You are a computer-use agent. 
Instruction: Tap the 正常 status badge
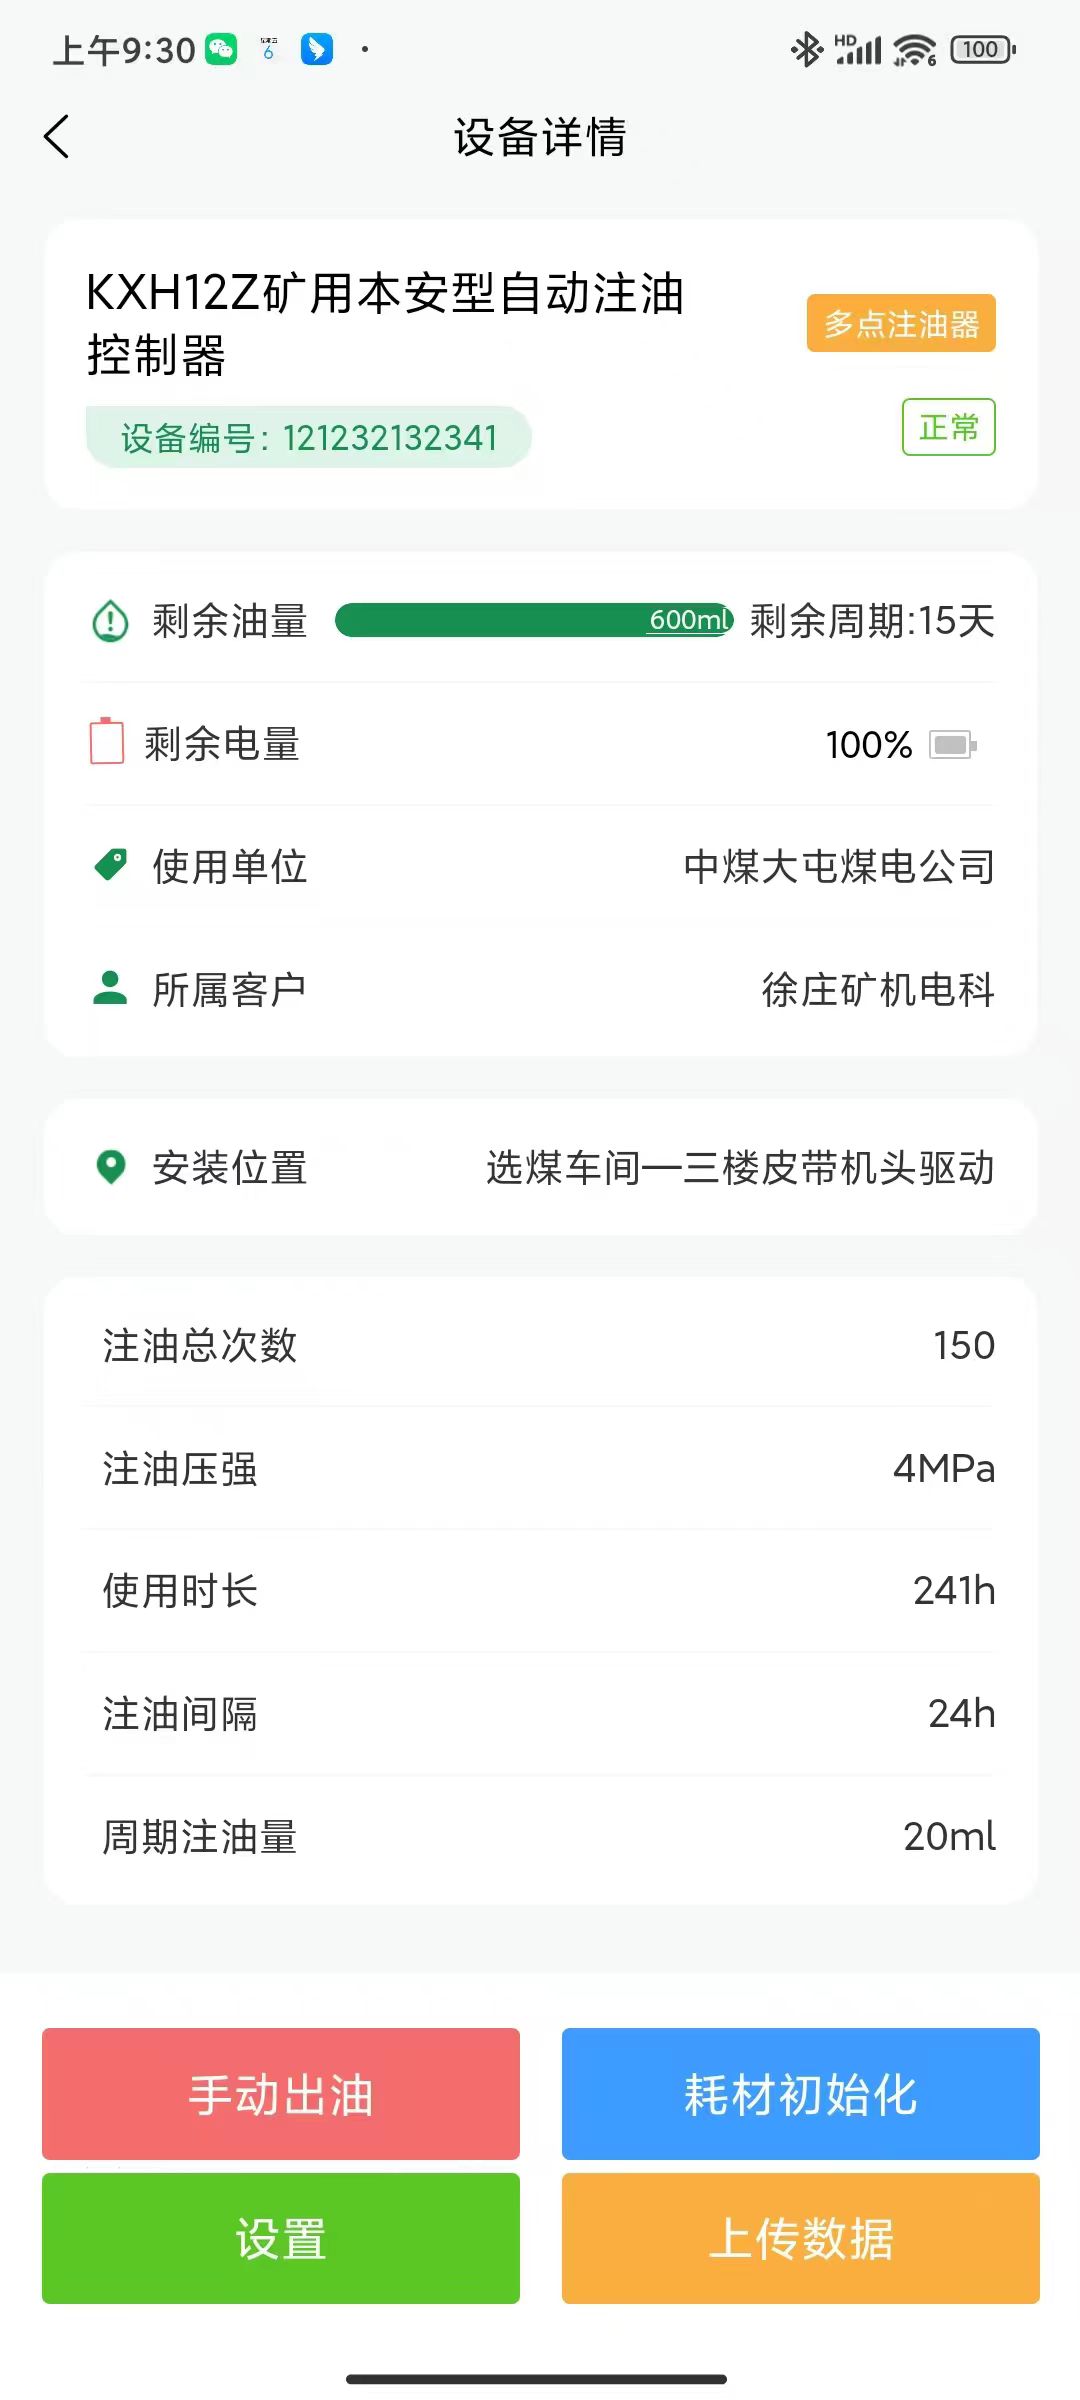(x=948, y=427)
